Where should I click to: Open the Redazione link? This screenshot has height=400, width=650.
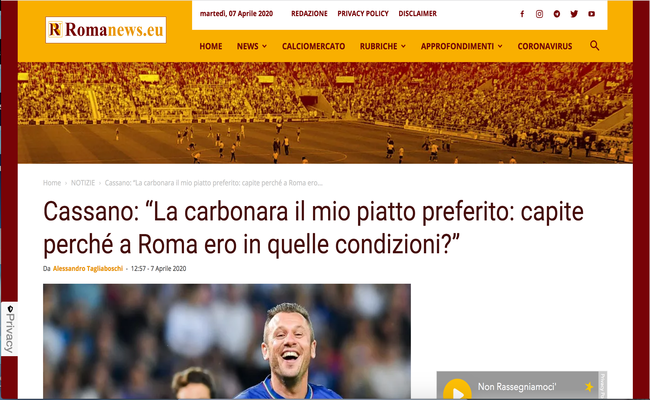tap(309, 14)
